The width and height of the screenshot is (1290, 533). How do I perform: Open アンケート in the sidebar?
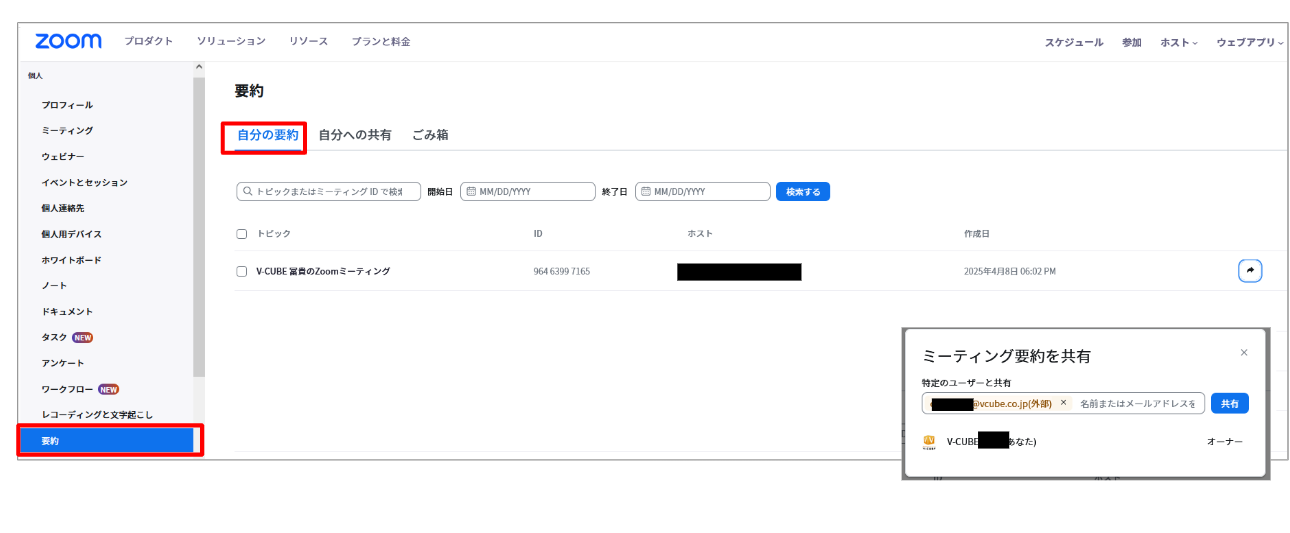click(x=63, y=363)
